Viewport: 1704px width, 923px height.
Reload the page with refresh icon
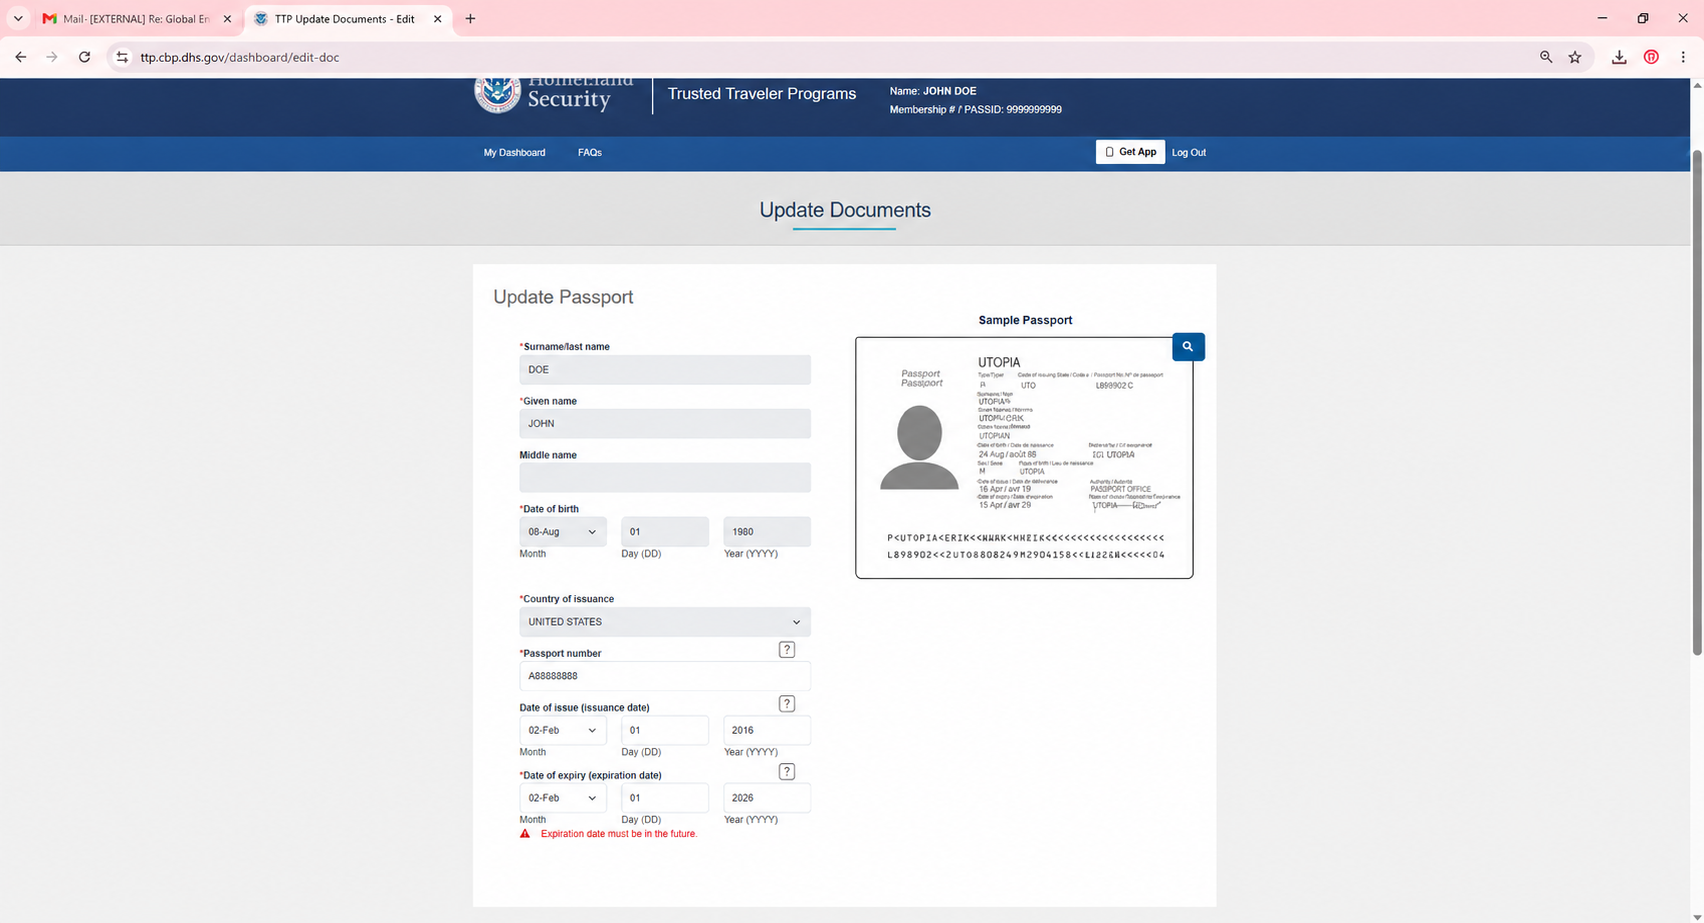[85, 57]
